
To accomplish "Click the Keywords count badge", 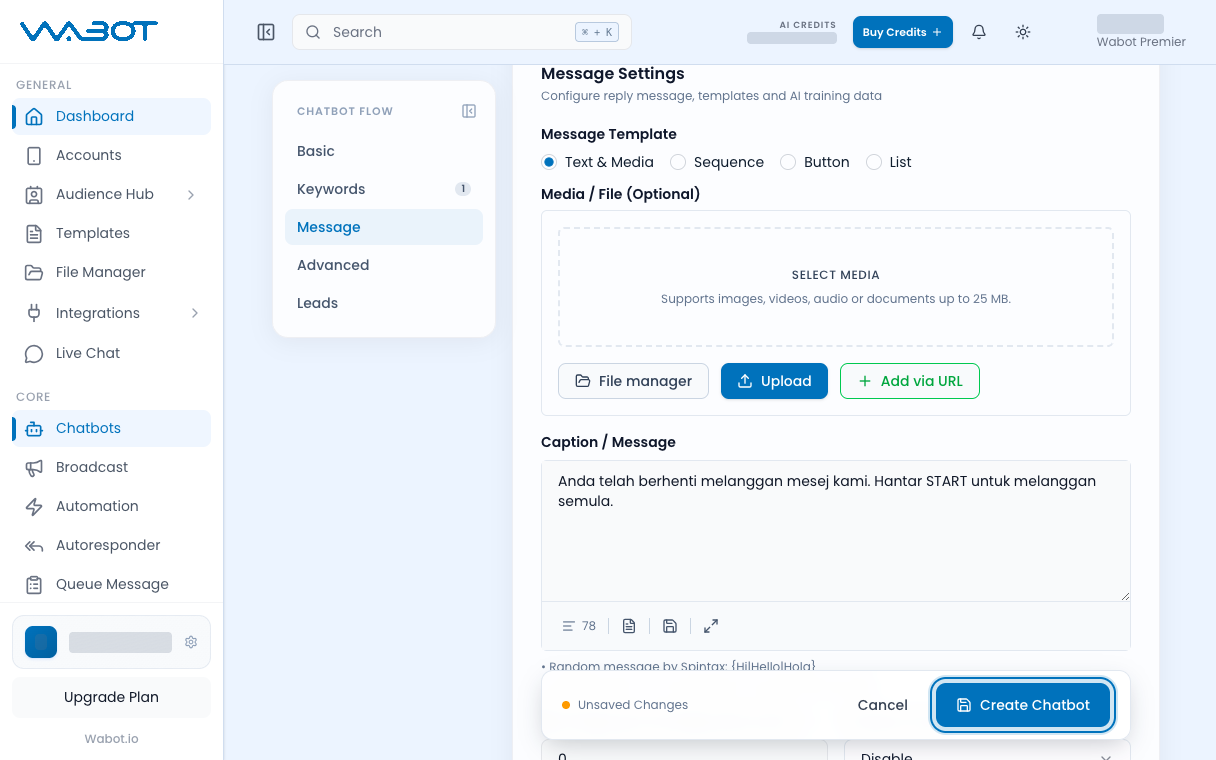I will [462, 189].
